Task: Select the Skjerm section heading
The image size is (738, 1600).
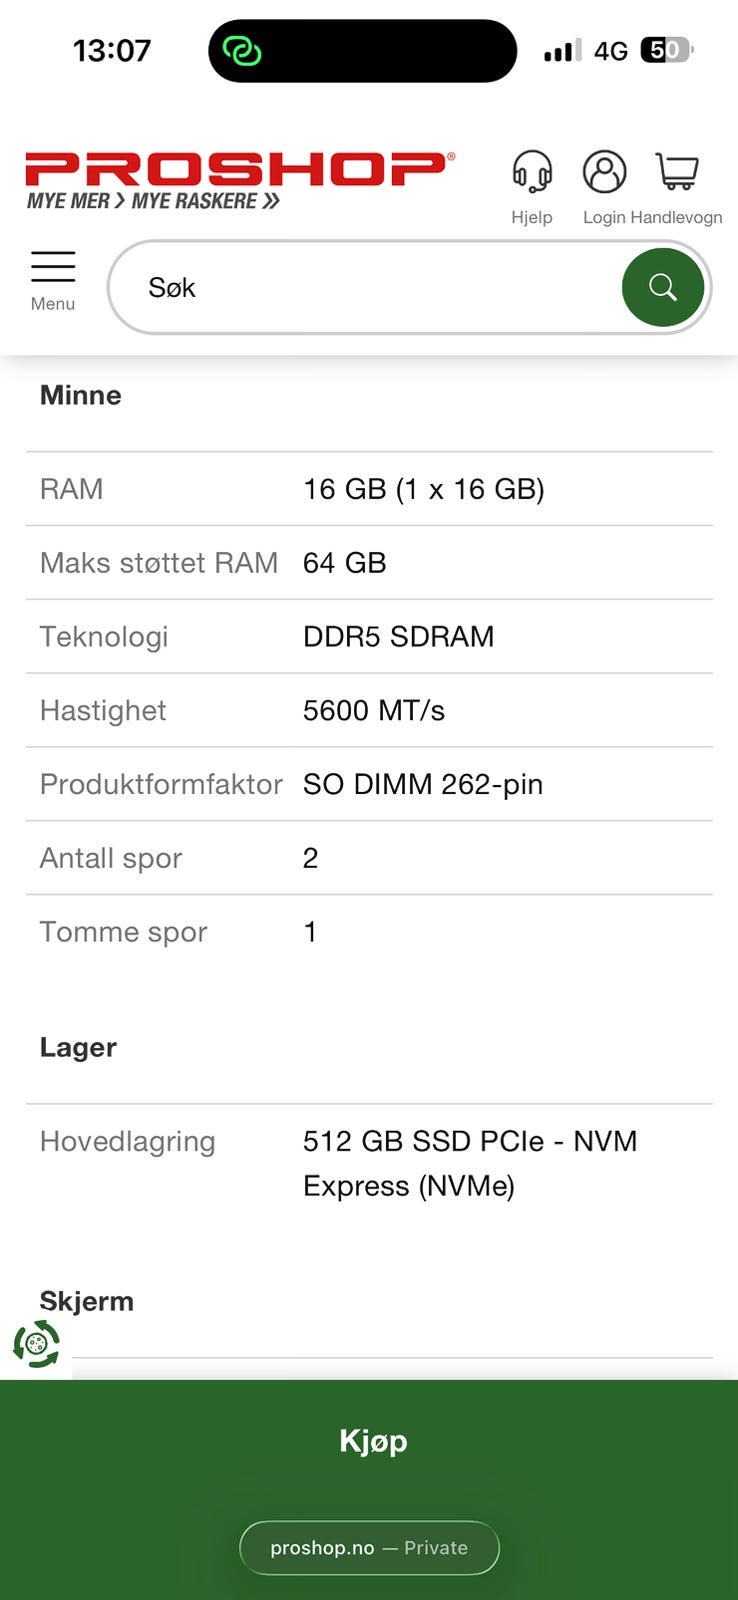Action: [x=87, y=1301]
